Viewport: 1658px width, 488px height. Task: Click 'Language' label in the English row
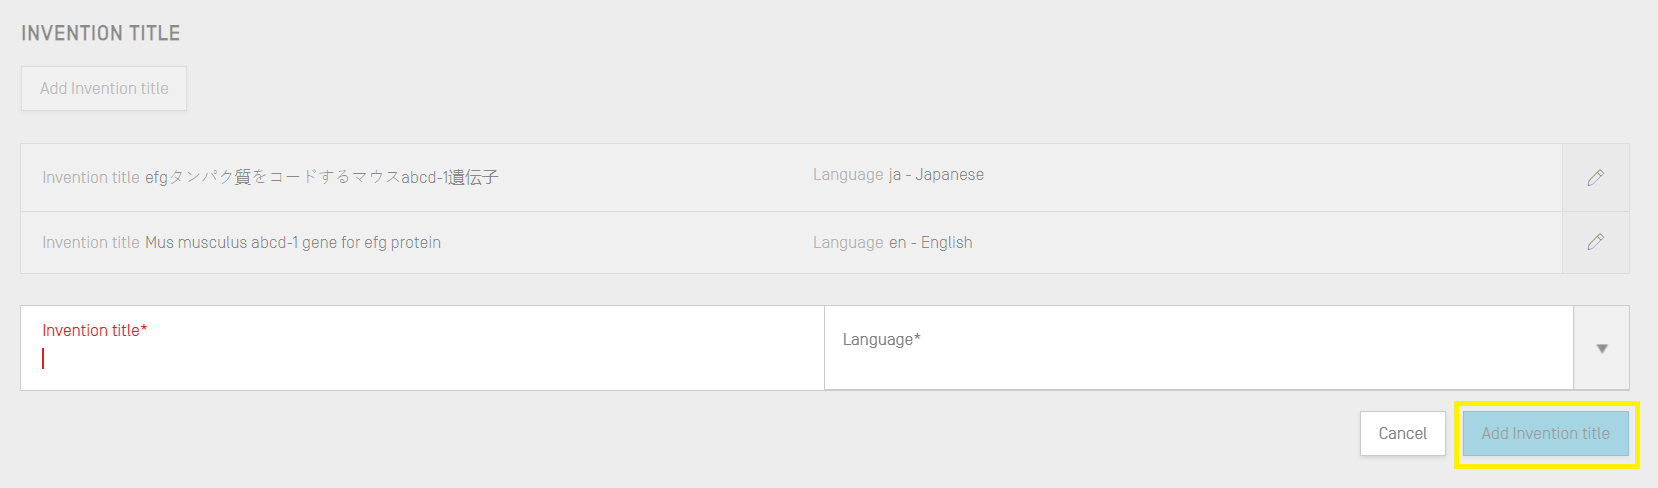tap(848, 242)
